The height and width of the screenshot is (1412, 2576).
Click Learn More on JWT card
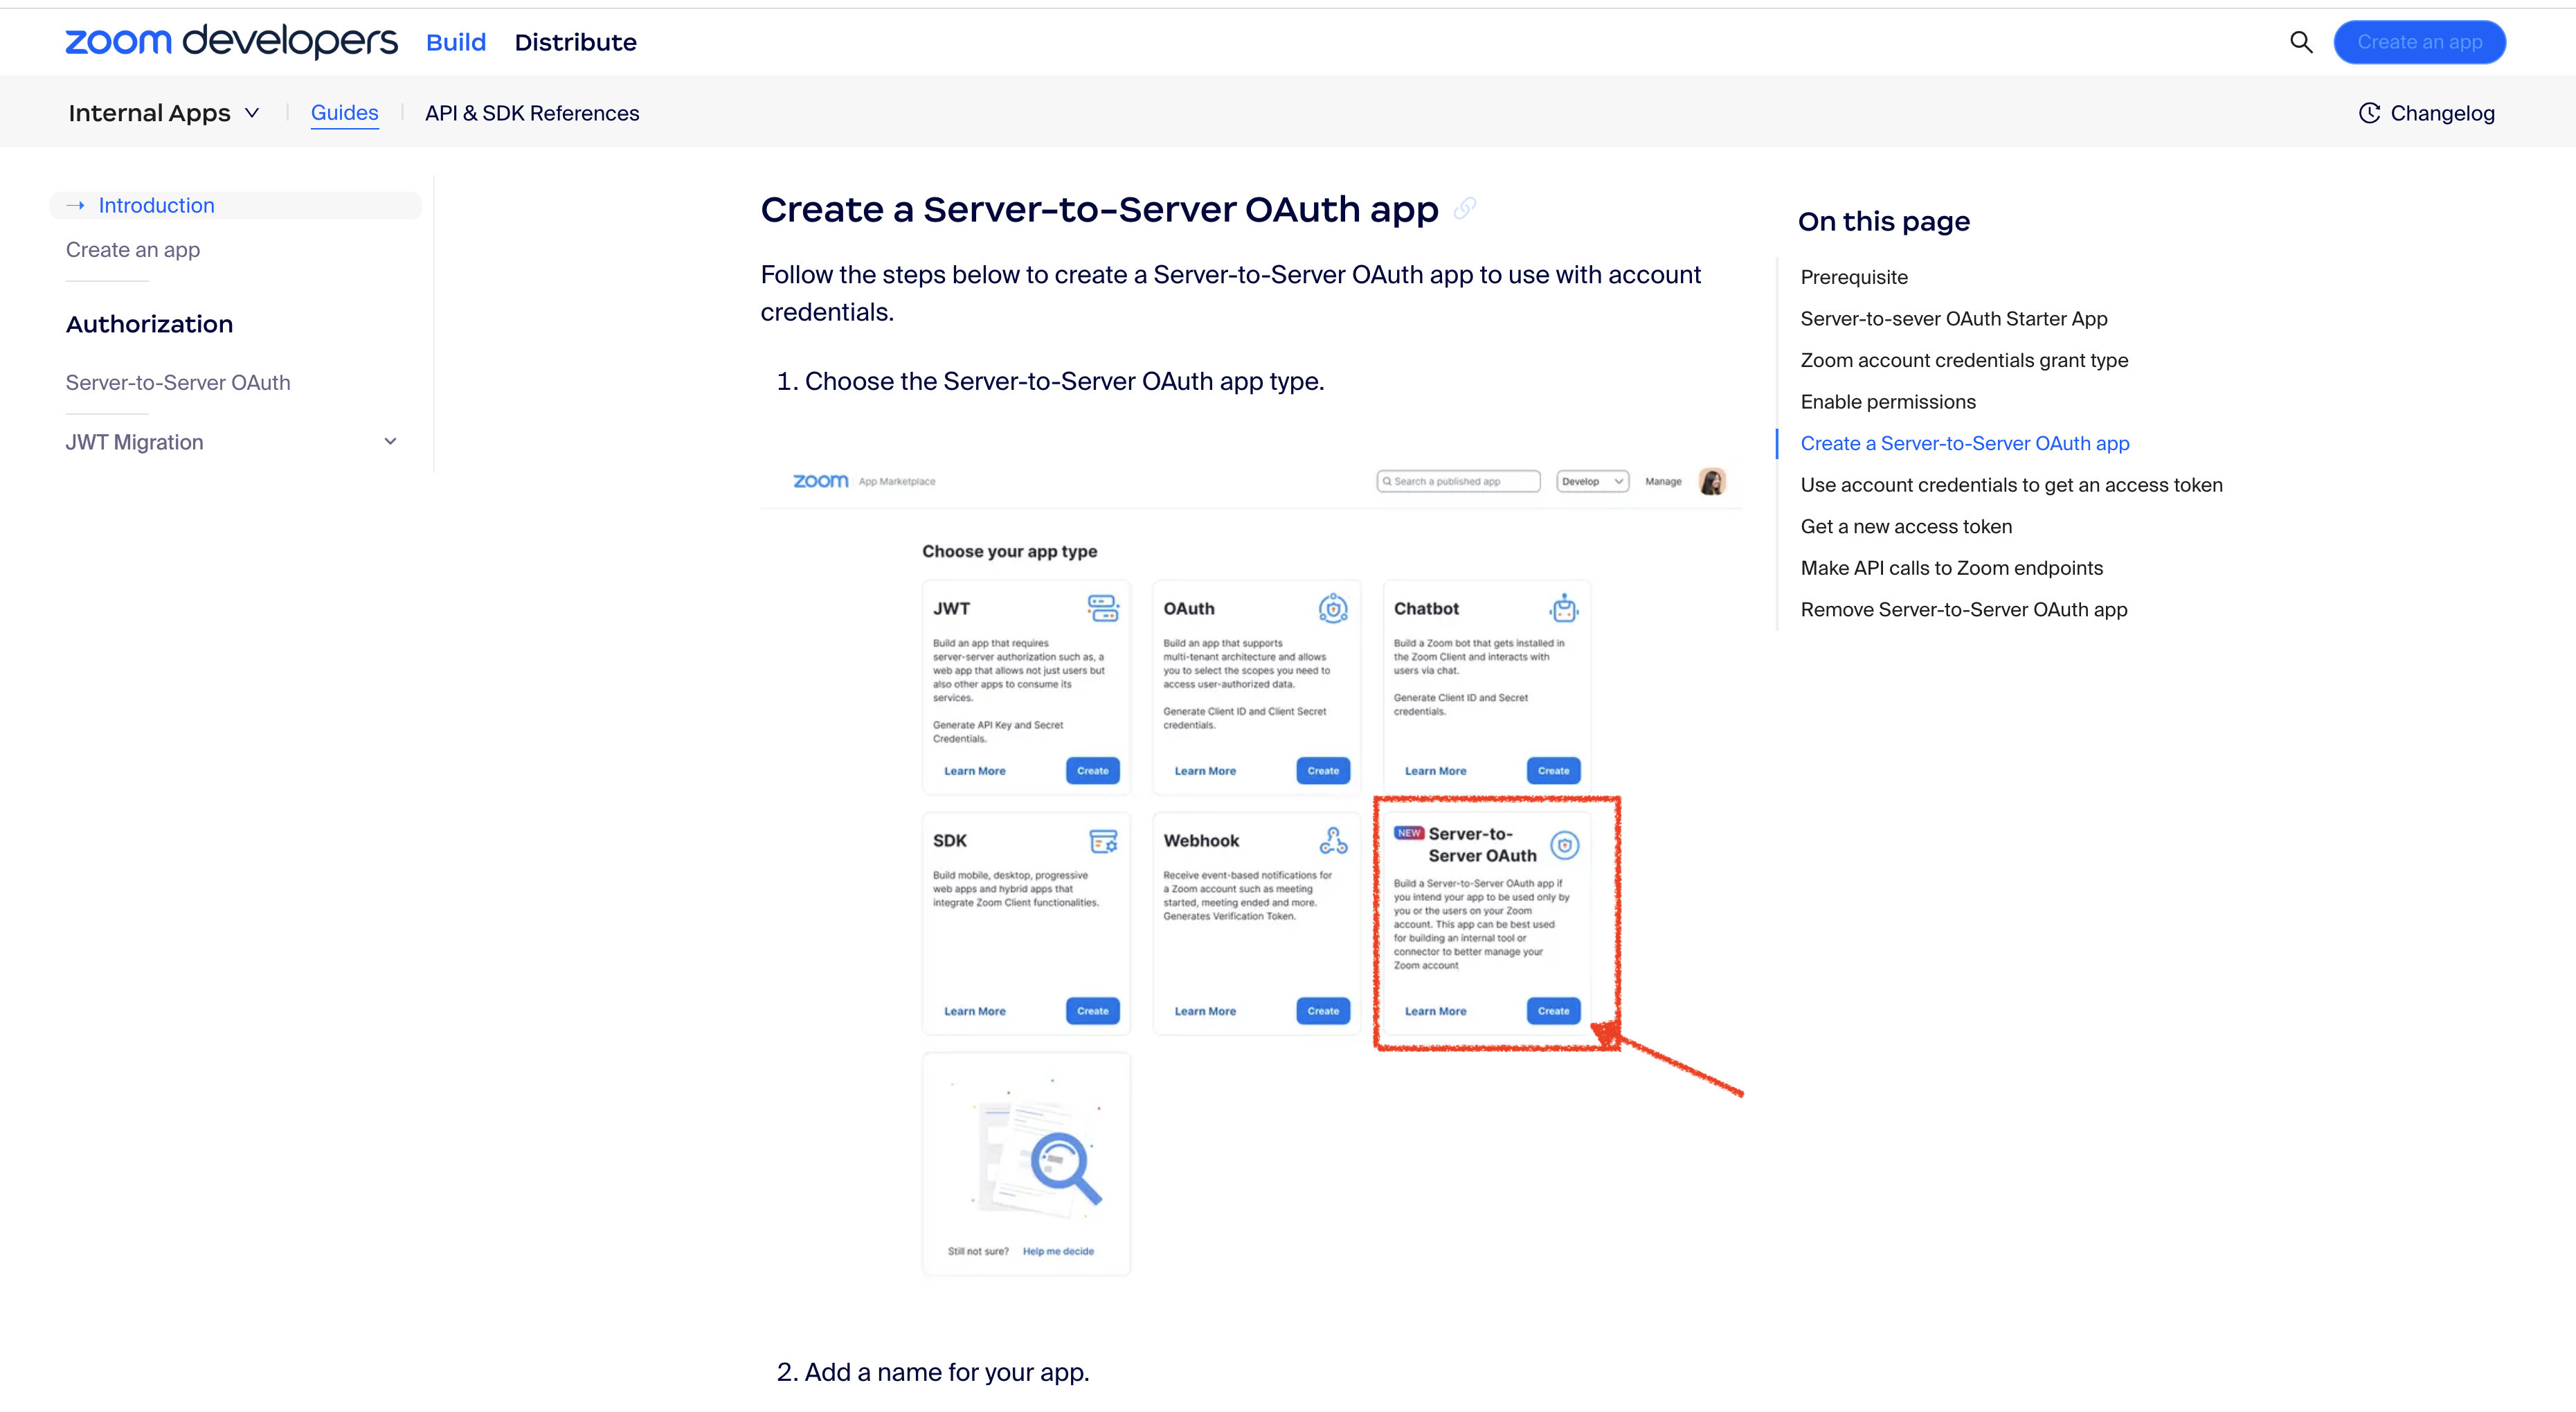[975, 770]
